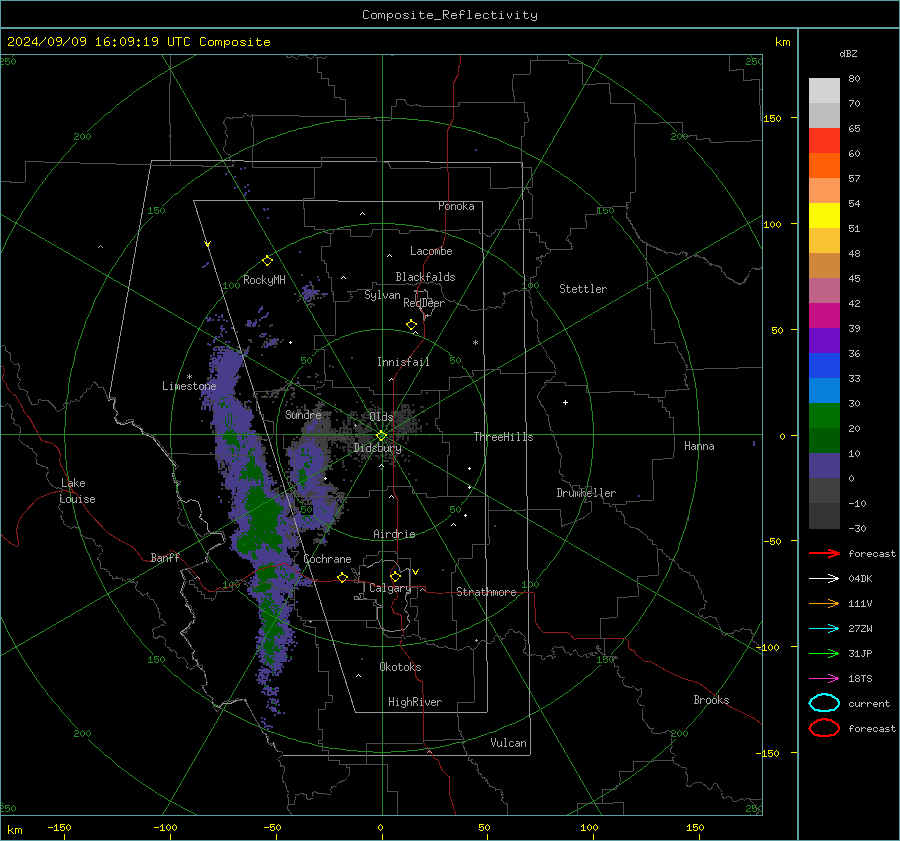
Task: Click the Cochrane town label
Action: click(327, 559)
